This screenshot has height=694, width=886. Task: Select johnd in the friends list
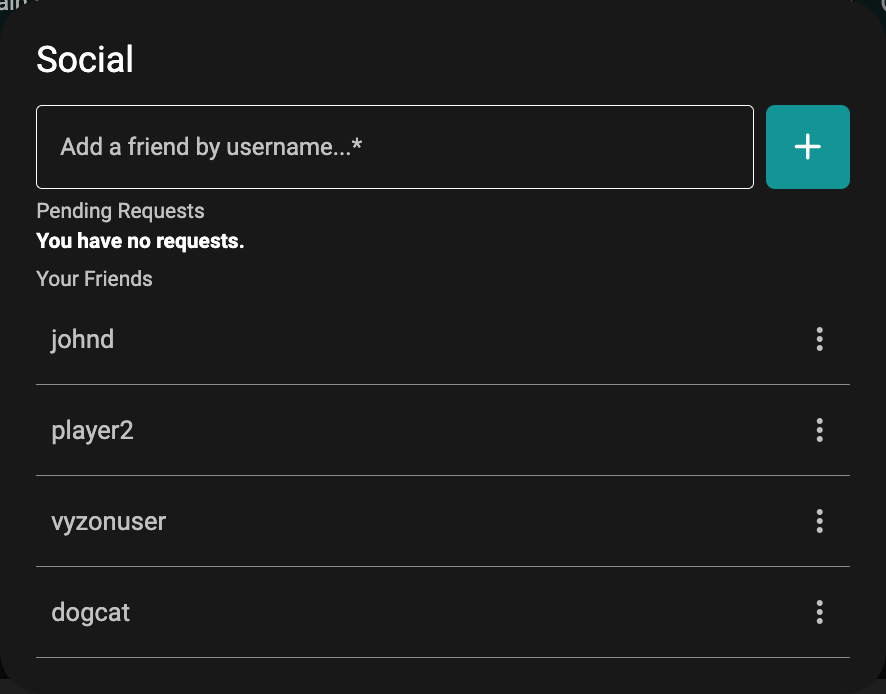[83, 339]
